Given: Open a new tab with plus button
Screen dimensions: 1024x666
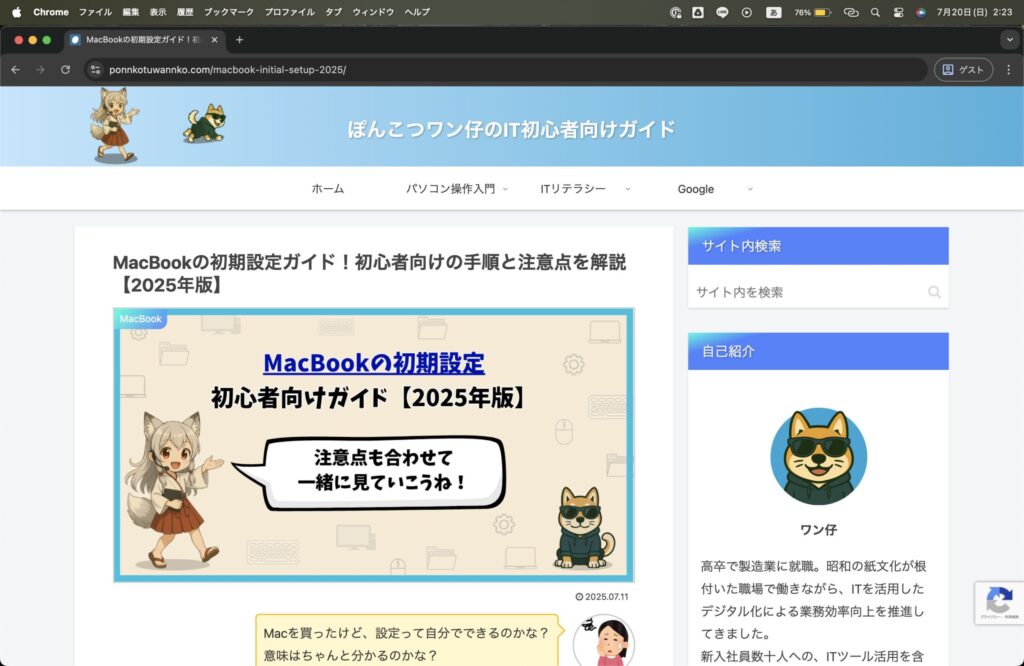Looking at the screenshot, I should click(x=240, y=40).
